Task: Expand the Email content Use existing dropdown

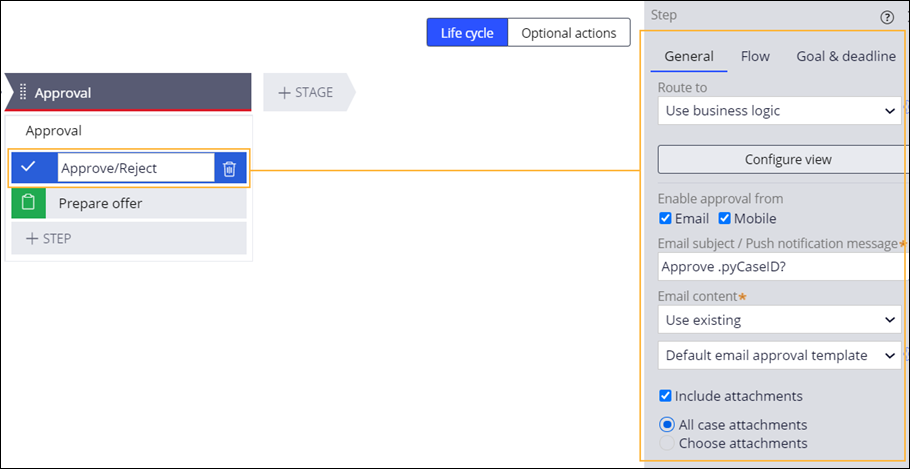Action: [x=779, y=320]
